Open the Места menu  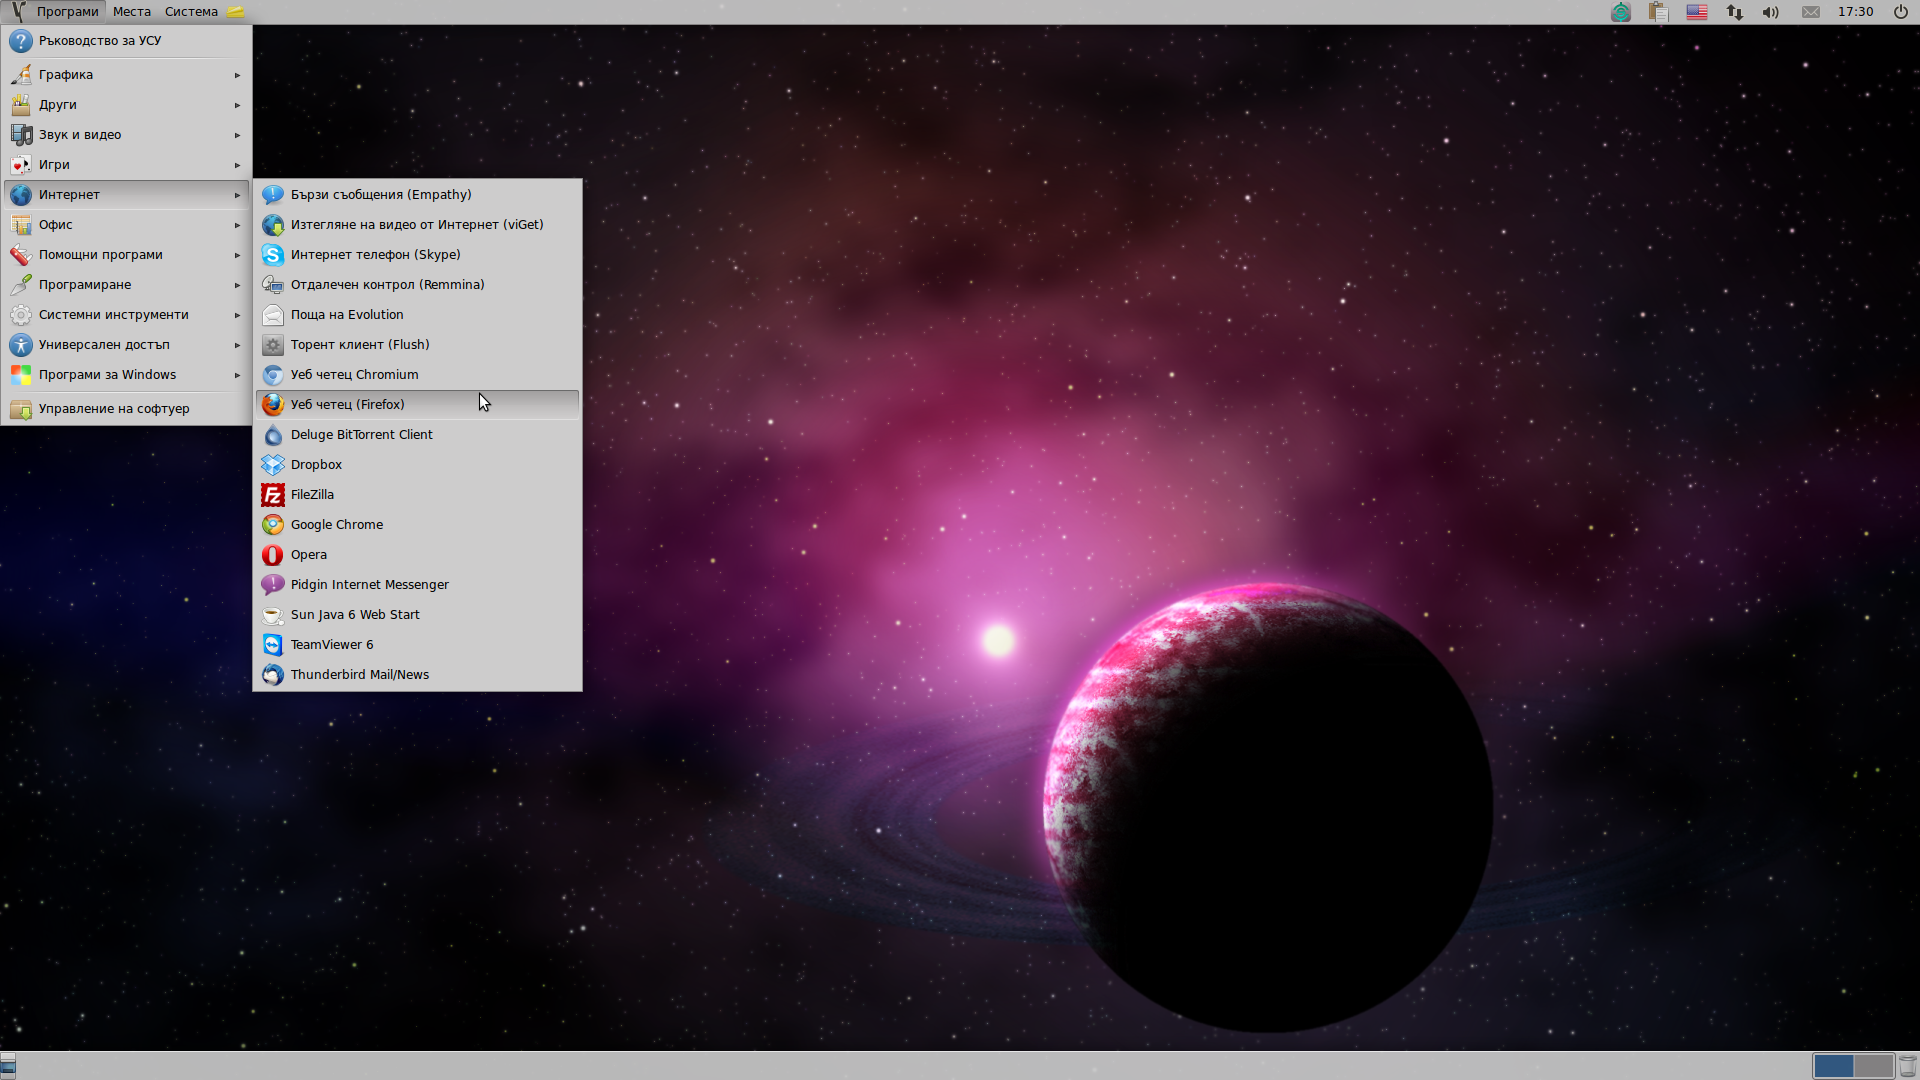(x=131, y=12)
